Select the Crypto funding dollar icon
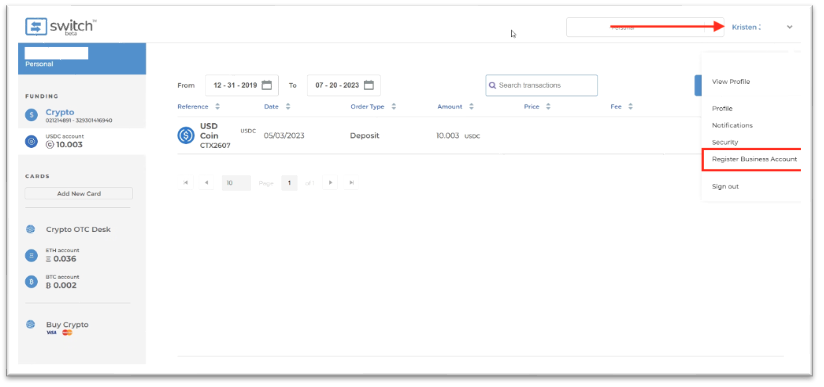 click(32, 115)
